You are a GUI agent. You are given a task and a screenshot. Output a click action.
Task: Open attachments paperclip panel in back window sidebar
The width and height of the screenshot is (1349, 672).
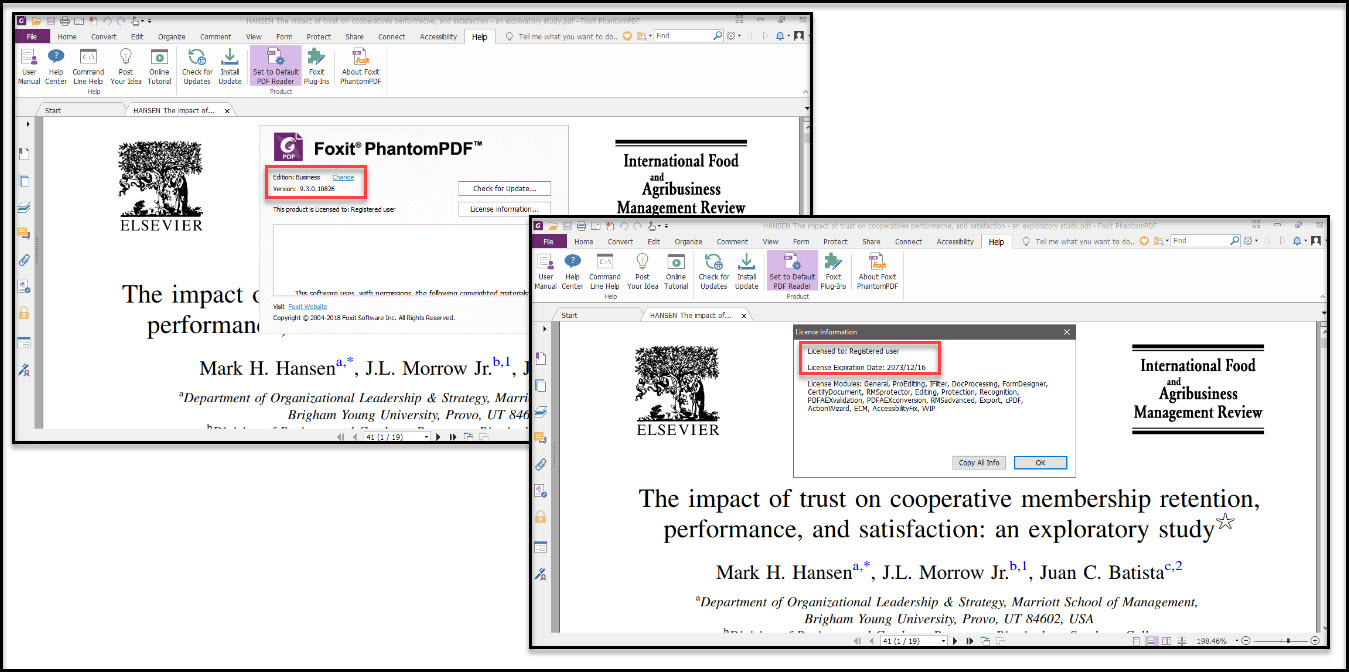(24, 259)
